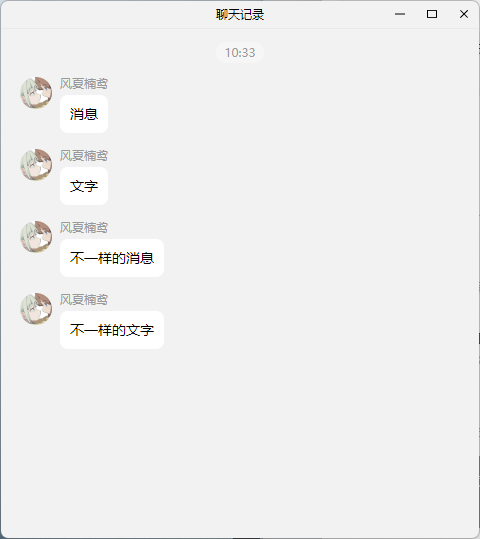Click the 10:33 timestamp label
This screenshot has width=480, height=539.
point(240,53)
